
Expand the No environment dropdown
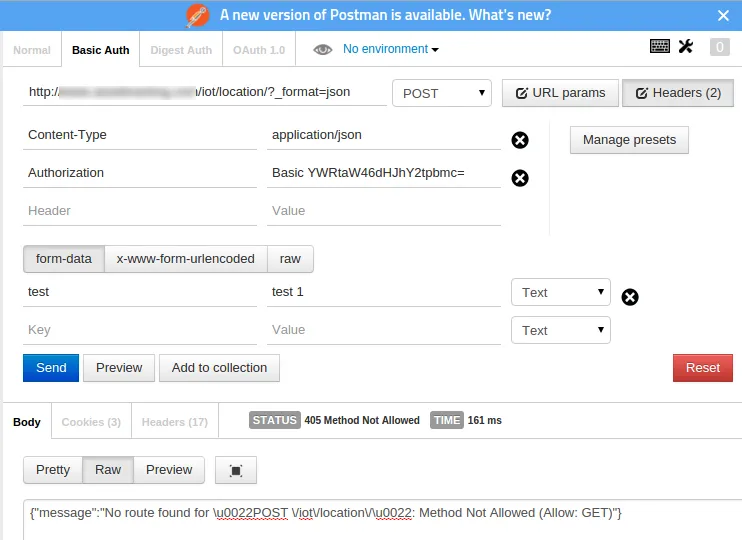click(391, 49)
